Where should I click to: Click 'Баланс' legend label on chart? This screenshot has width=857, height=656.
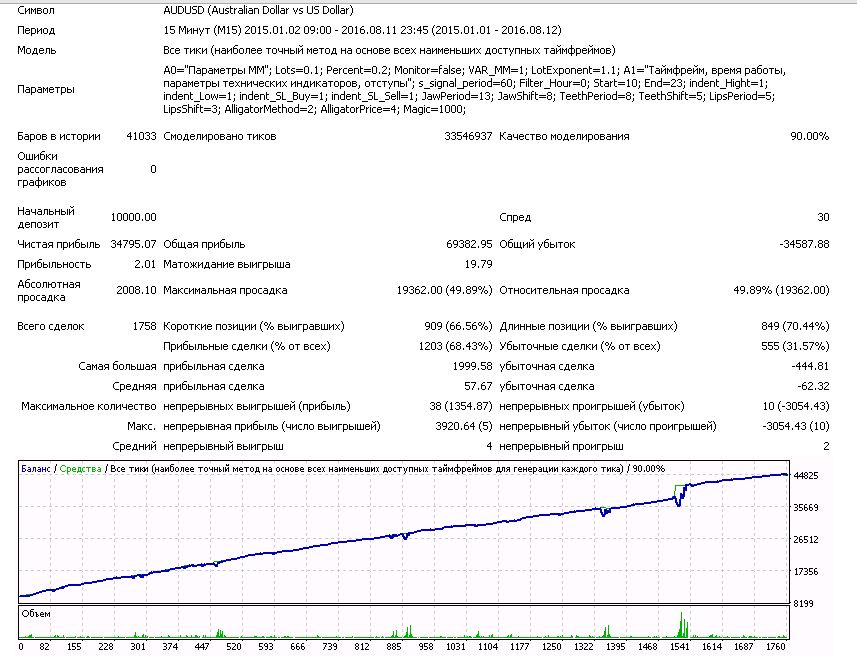pos(36,469)
